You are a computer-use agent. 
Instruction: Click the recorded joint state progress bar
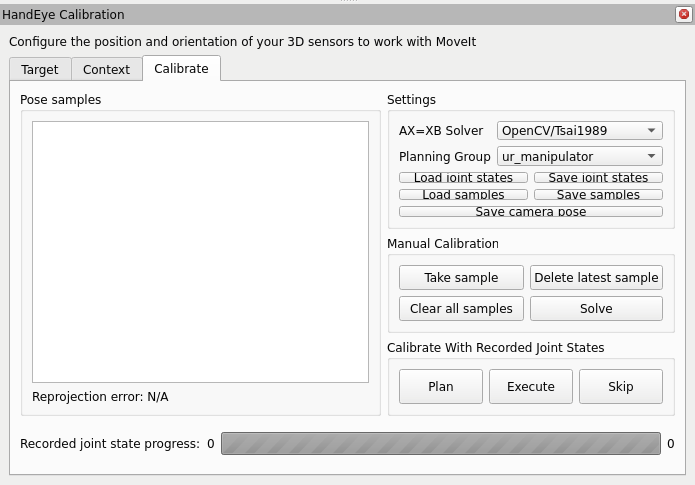point(440,443)
